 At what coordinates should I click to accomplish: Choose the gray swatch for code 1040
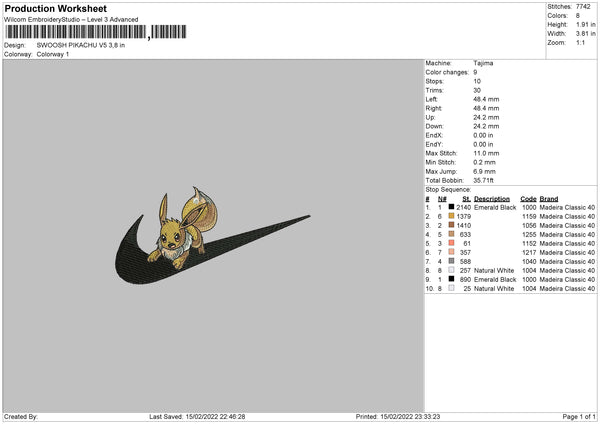tap(451, 261)
